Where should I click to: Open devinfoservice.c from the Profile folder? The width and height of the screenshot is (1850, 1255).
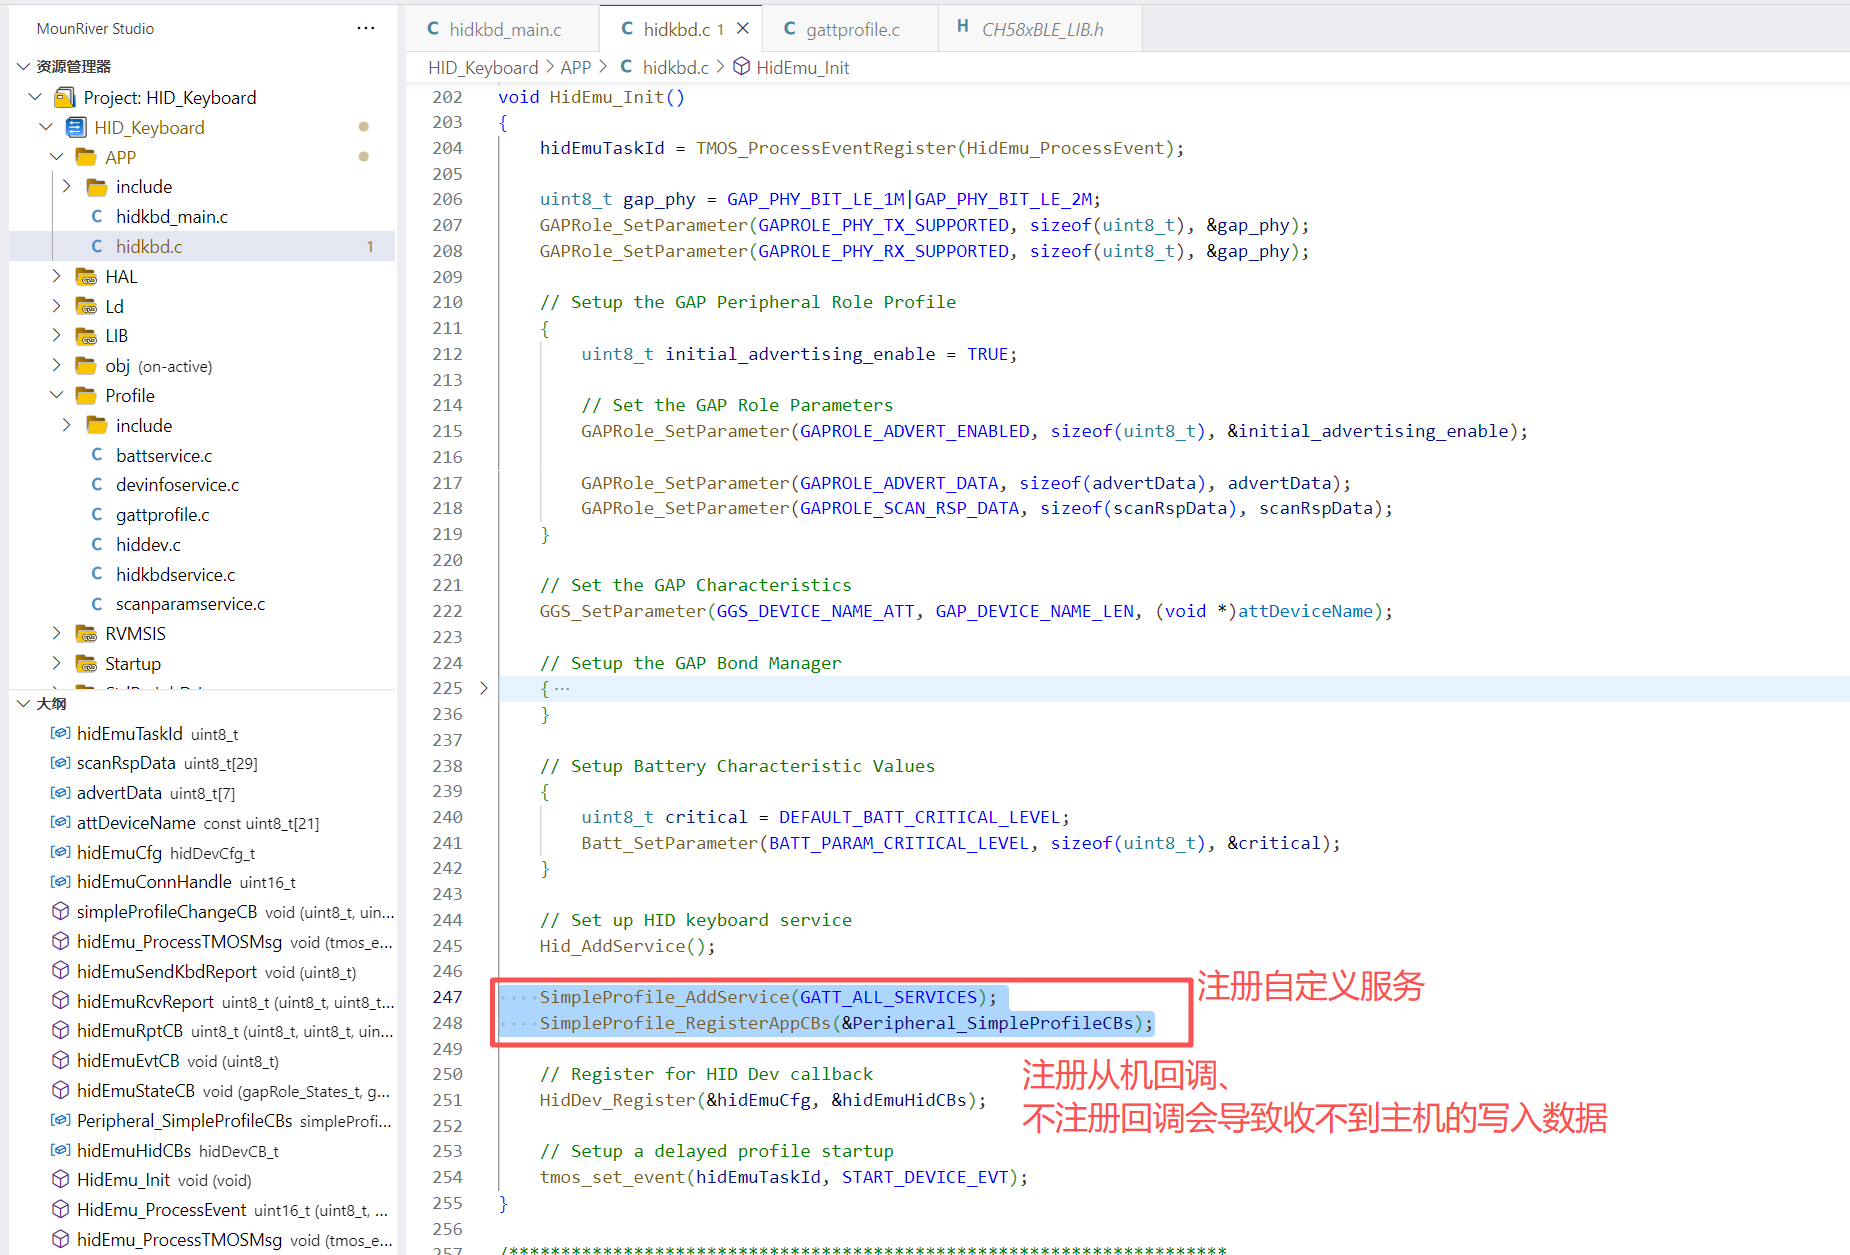pyautogui.click(x=178, y=484)
